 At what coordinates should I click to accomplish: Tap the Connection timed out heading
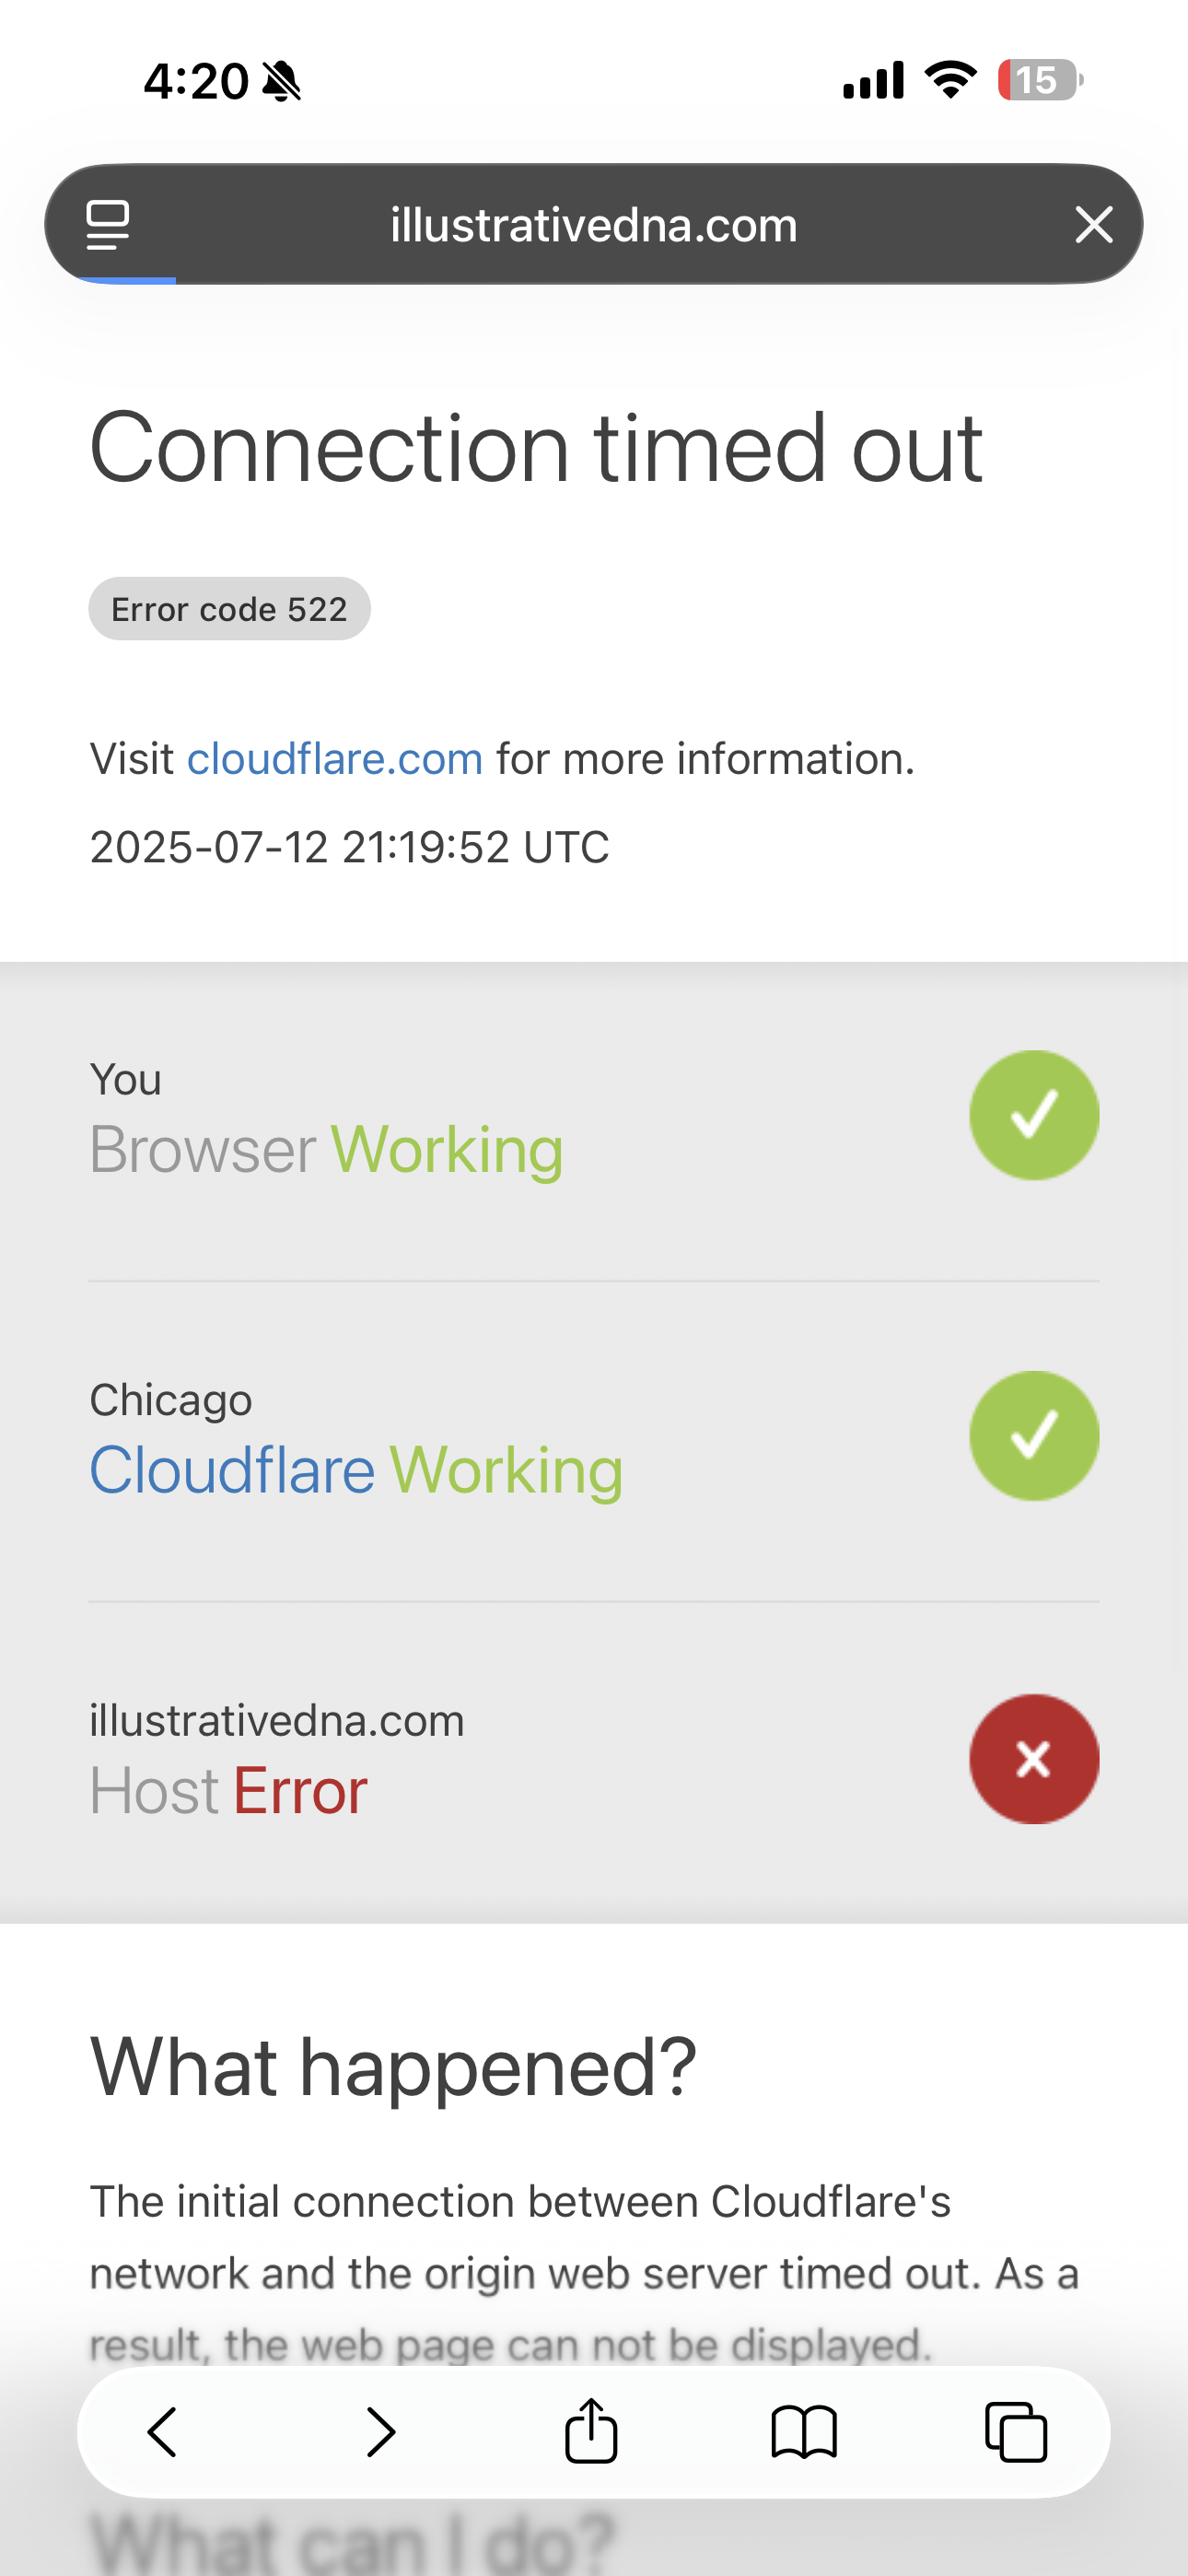click(536, 447)
